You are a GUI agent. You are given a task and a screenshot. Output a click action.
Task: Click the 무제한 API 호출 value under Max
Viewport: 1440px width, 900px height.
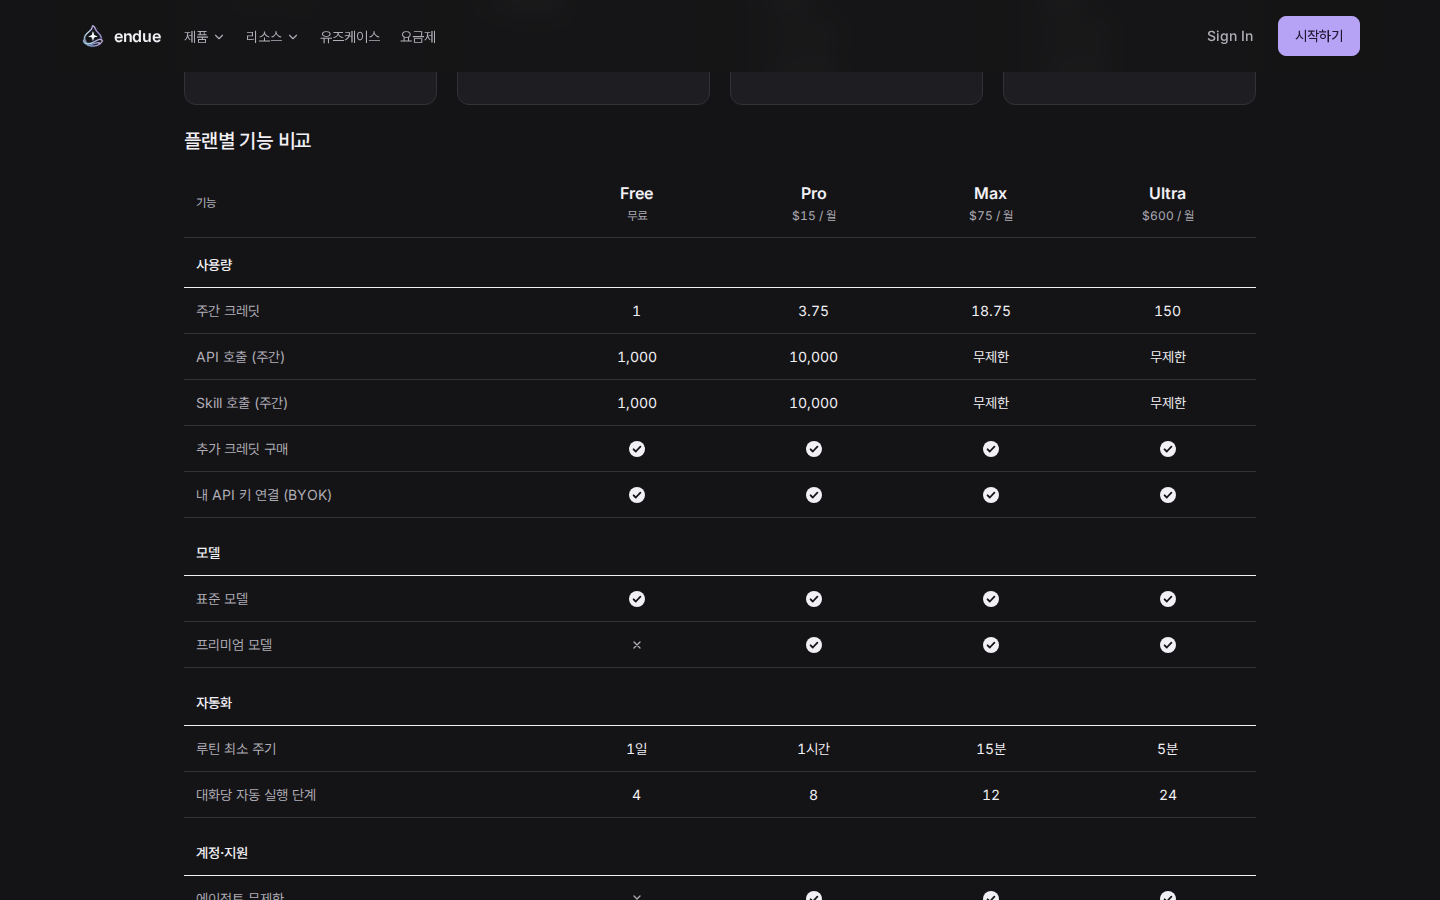pyautogui.click(x=991, y=357)
